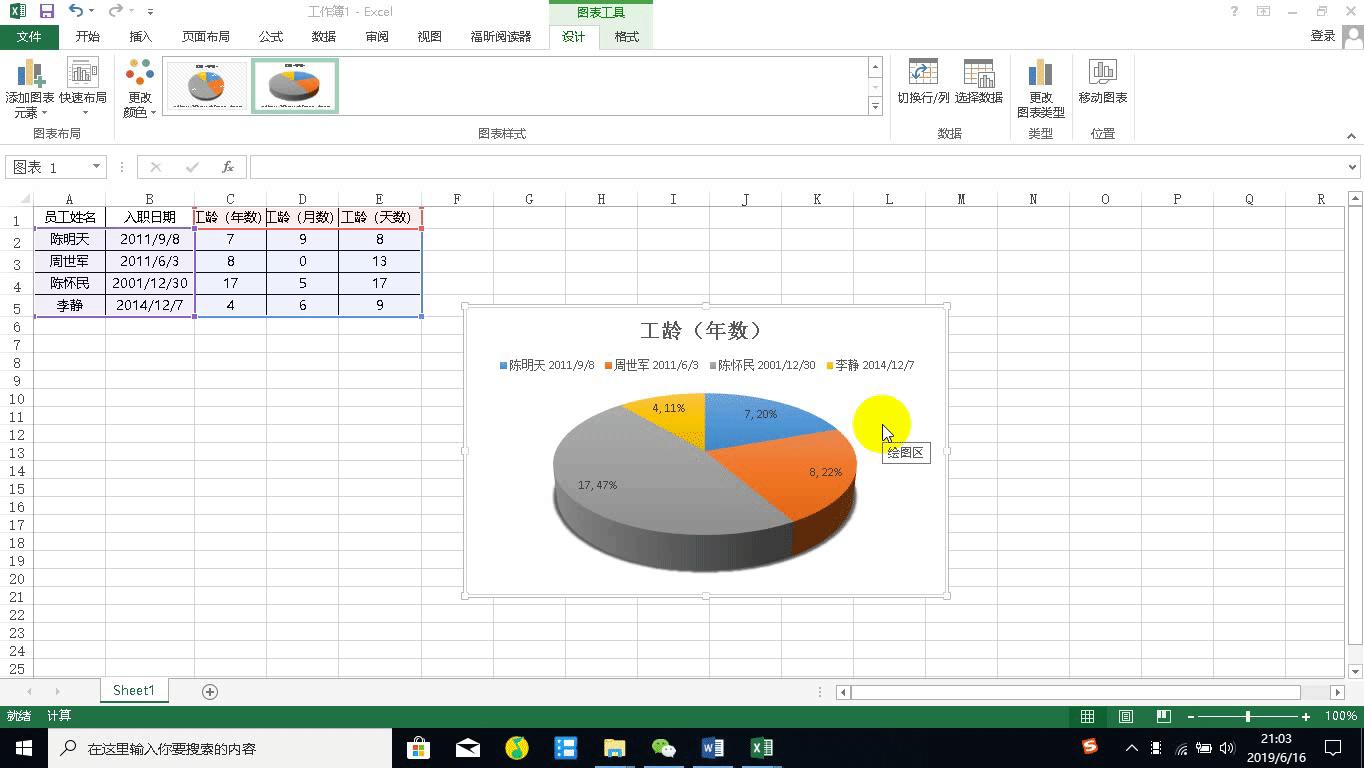Open WeChat from the taskbar

[664, 748]
